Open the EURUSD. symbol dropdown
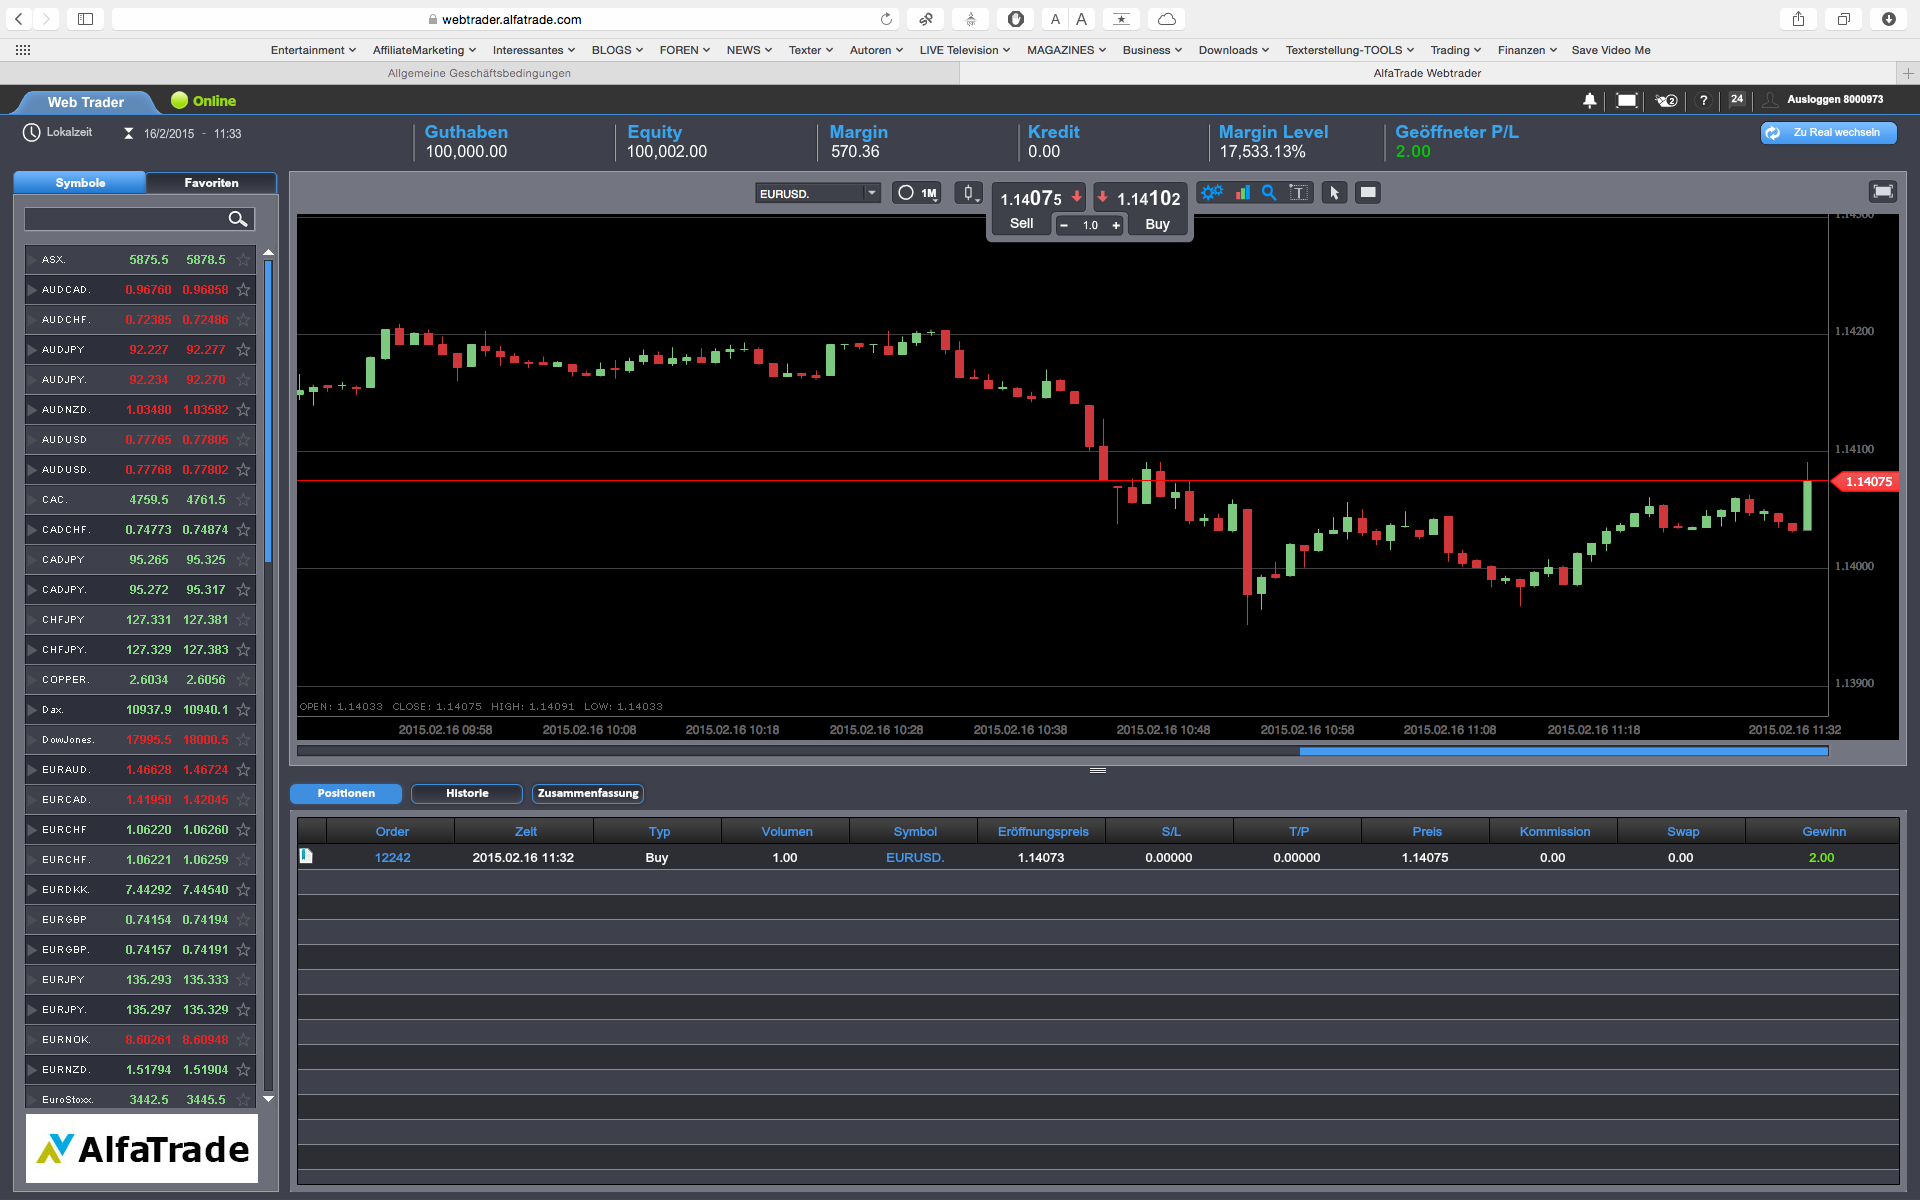This screenshot has height=1200, width=1920. pos(818,193)
